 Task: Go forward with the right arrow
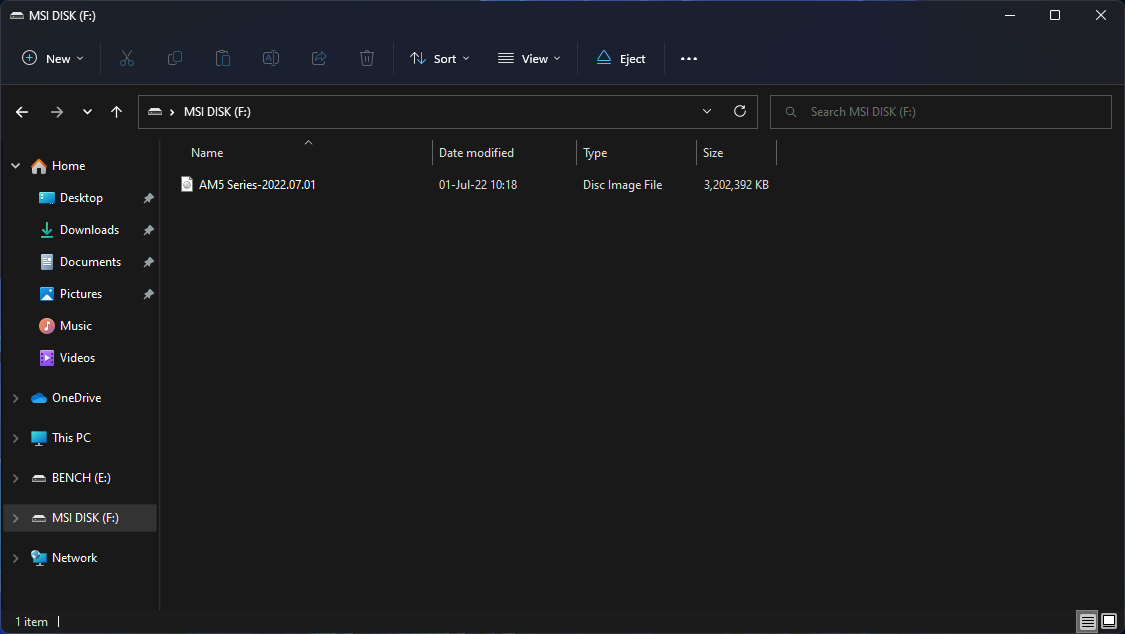57,112
